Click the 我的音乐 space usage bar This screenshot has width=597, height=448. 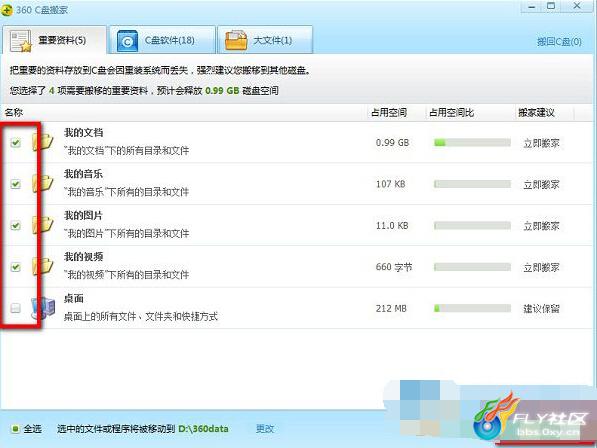(472, 184)
